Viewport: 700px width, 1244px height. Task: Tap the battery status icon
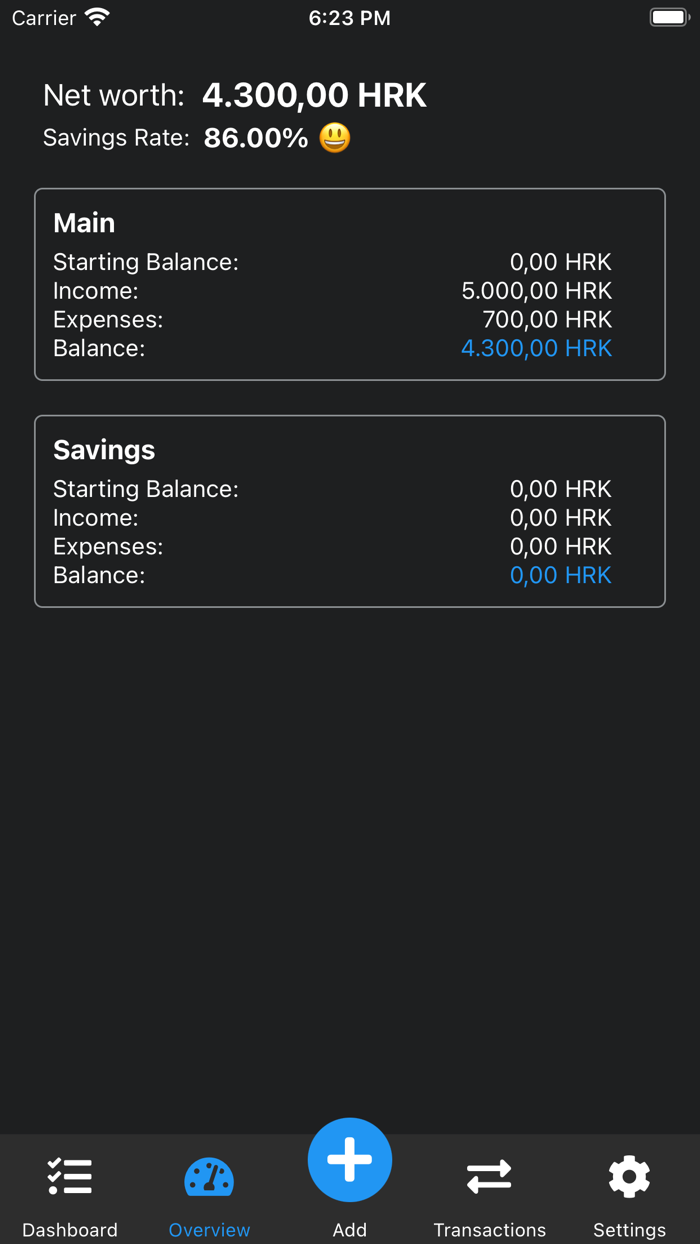click(x=670, y=17)
